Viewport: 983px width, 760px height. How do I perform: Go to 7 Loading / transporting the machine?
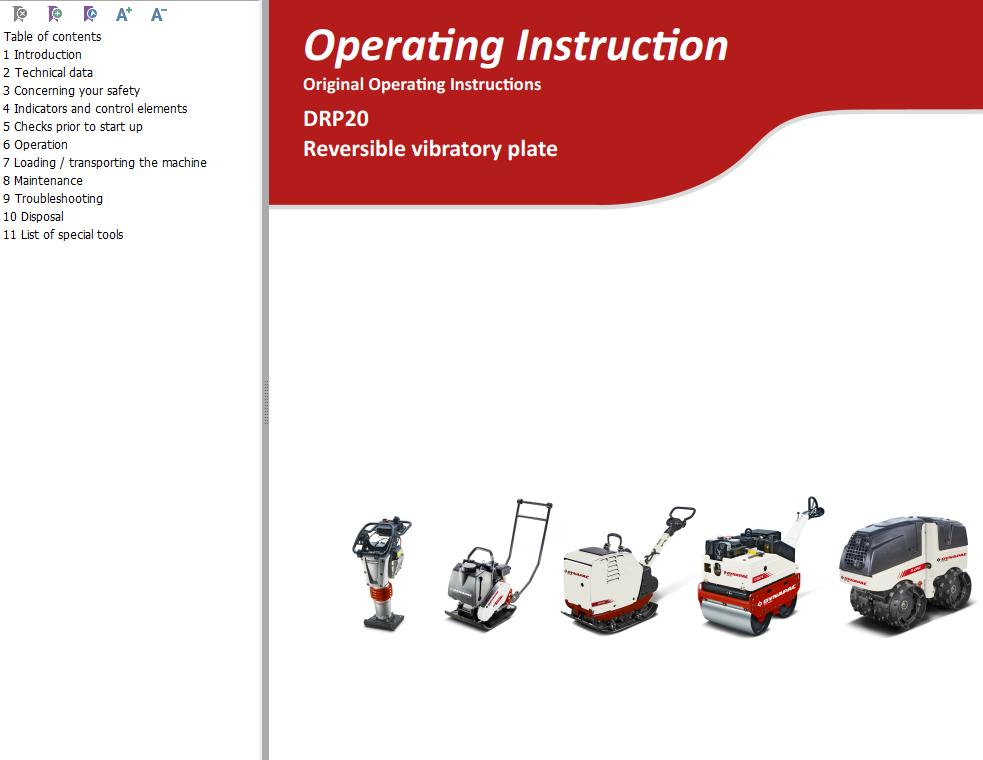pos(105,162)
